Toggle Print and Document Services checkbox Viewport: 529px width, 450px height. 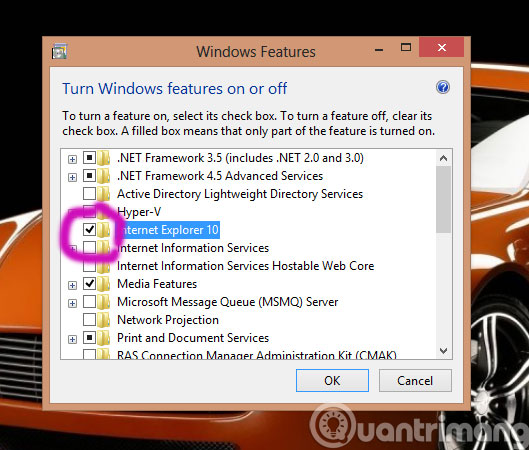click(89, 338)
